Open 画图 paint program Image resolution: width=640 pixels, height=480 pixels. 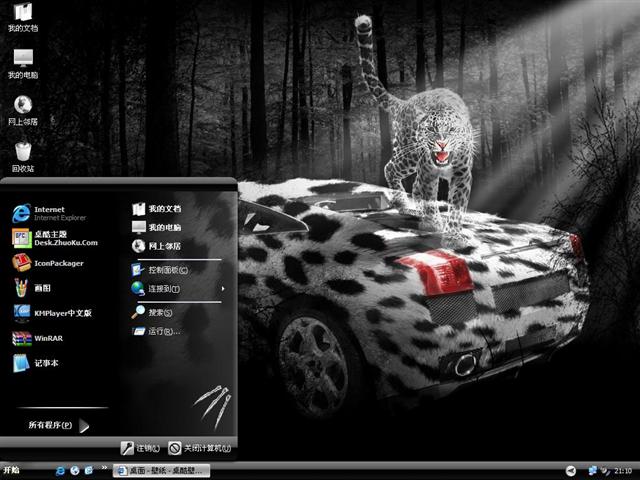32,288
